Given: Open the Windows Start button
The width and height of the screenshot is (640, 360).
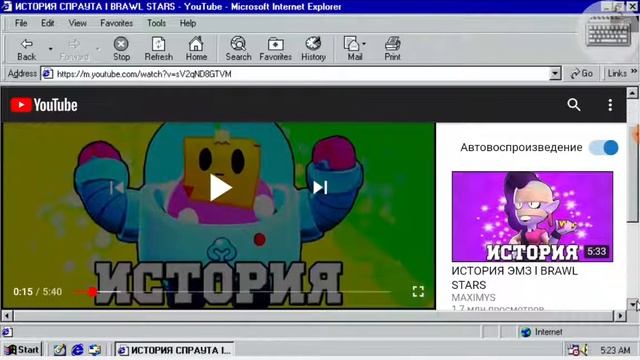Looking at the screenshot, I should [22, 350].
